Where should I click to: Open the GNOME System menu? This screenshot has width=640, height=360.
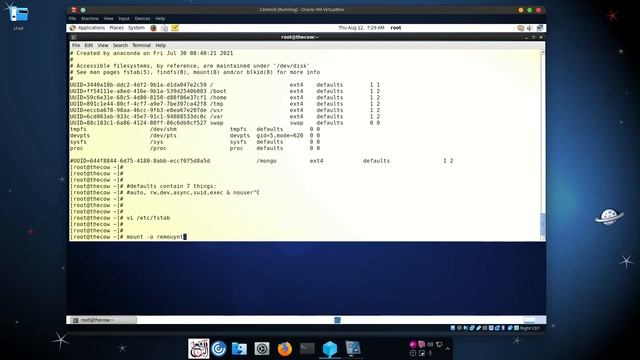click(x=136, y=28)
